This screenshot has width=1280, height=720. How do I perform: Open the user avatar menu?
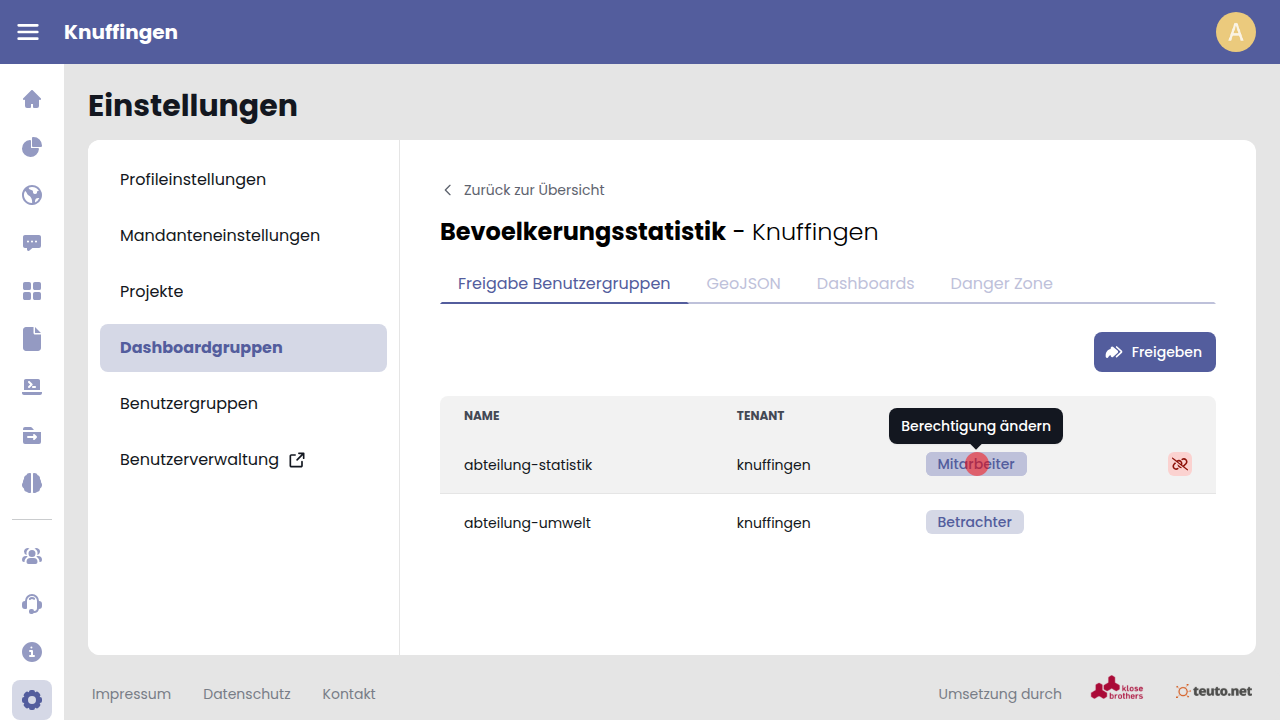coord(1235,32)
